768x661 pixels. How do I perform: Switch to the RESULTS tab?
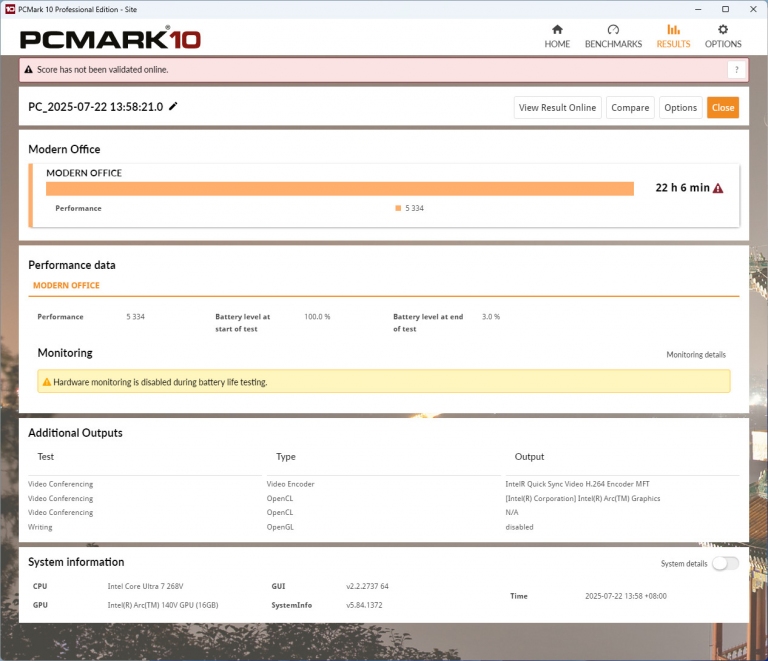click(673, 37)
